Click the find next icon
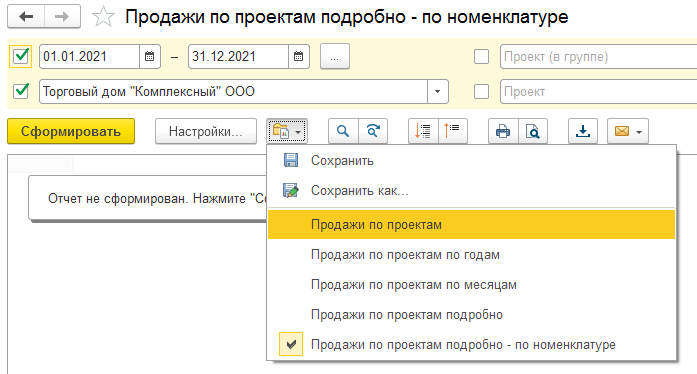697x374 pixels. 373,131
